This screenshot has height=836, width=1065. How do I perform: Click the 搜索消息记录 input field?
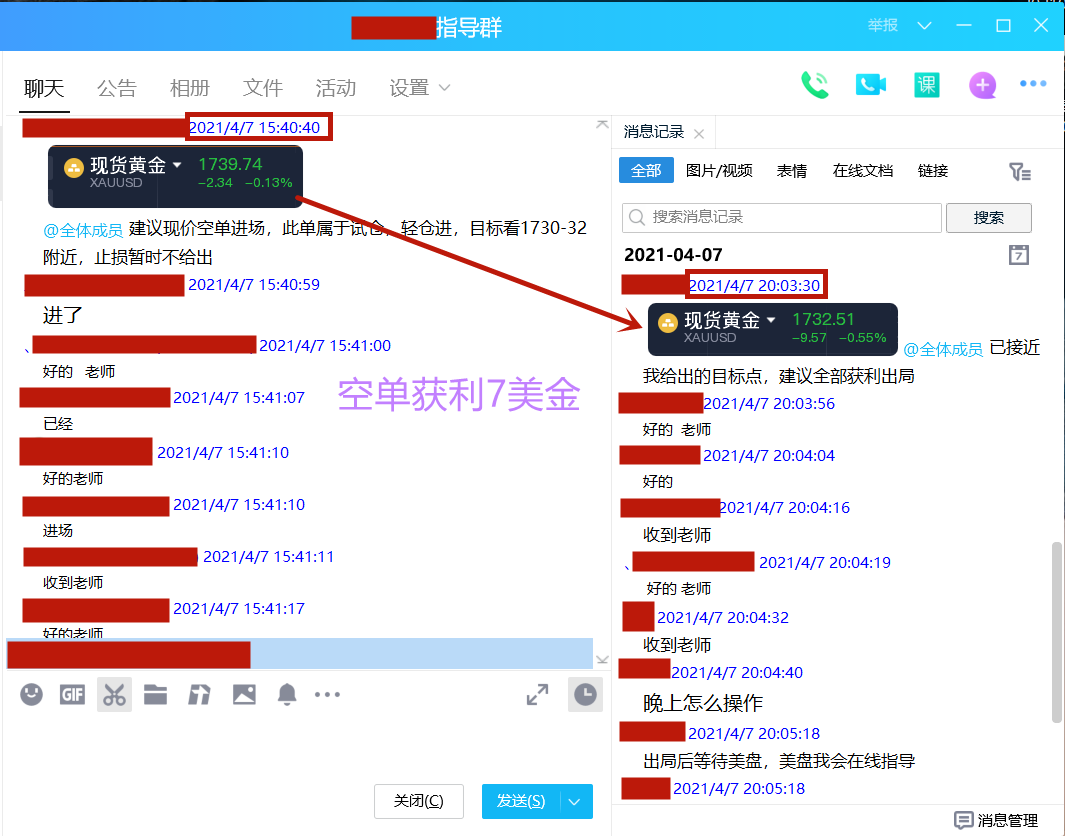(x=782, y=217)
